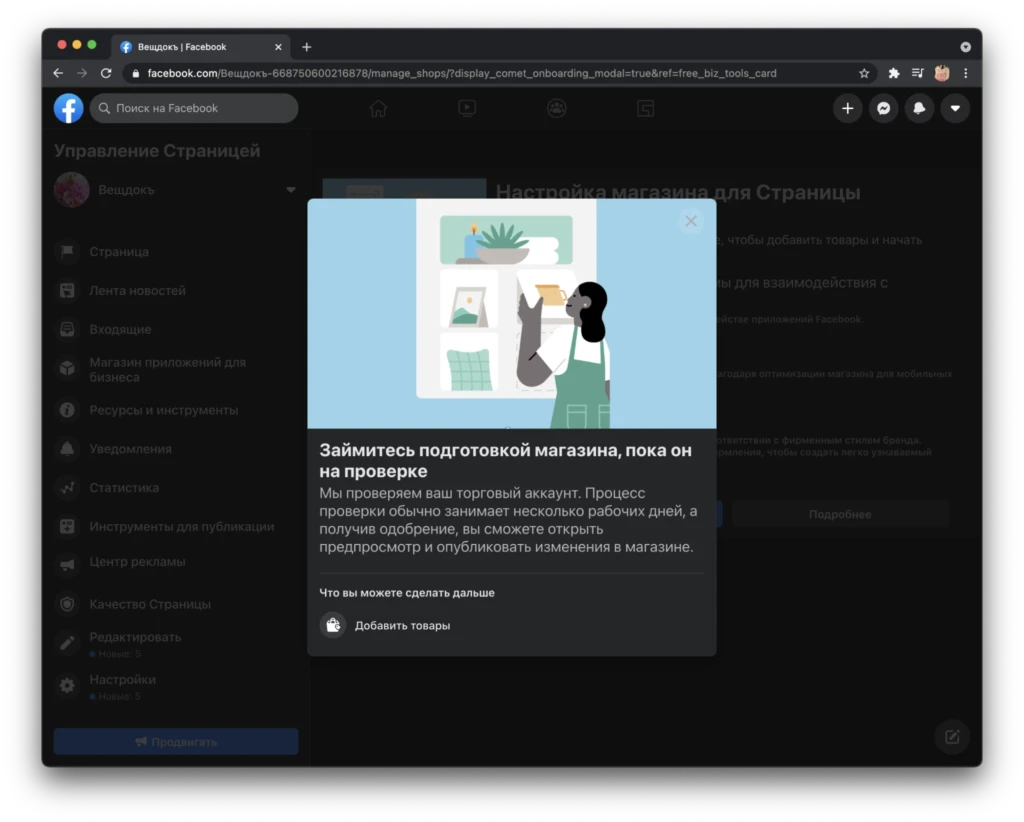Expand the account dropdown arrow
Viewport: 1024px width, 822px height.
click(x=955, y=108)
